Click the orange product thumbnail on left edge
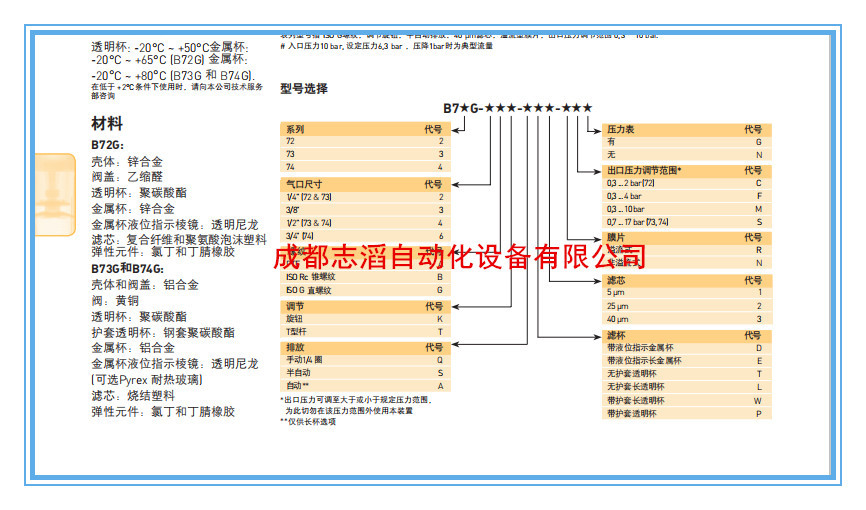The image size is (866, 510). [55, 194]
